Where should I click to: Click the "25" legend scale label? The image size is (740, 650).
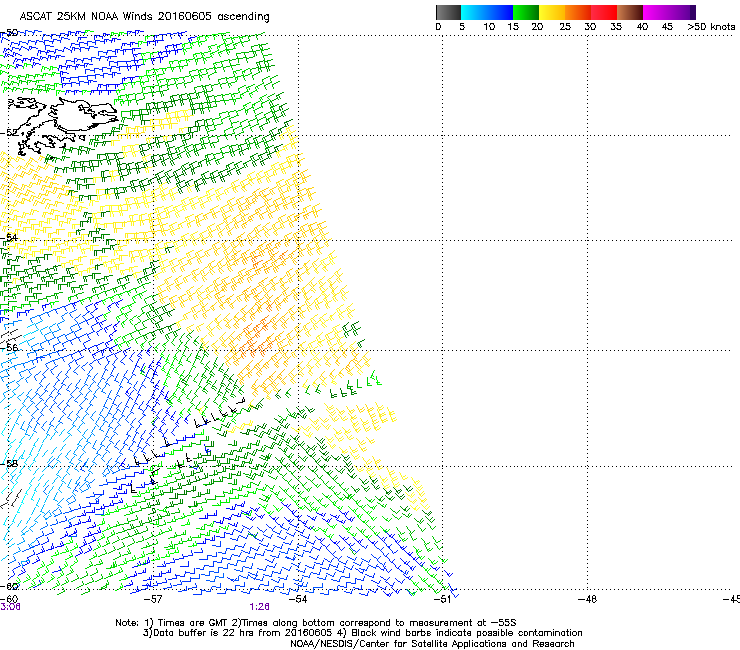[565, 27]
